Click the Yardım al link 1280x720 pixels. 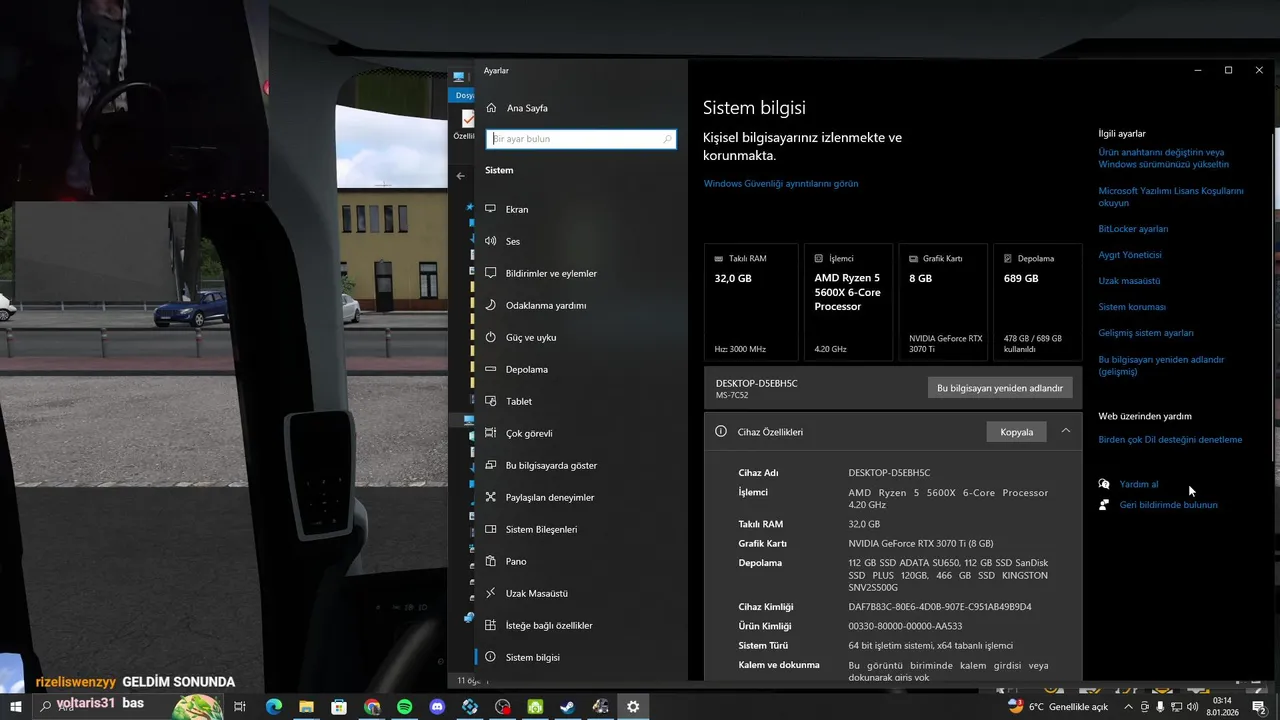click(x=1139, y=484)
